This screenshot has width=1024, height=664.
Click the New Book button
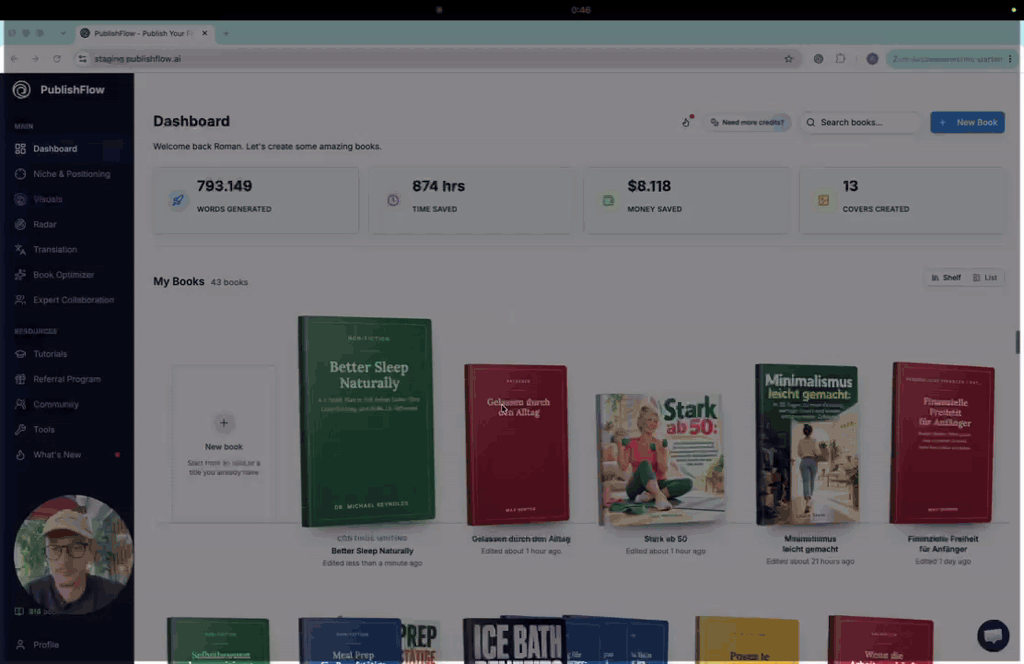967,122
